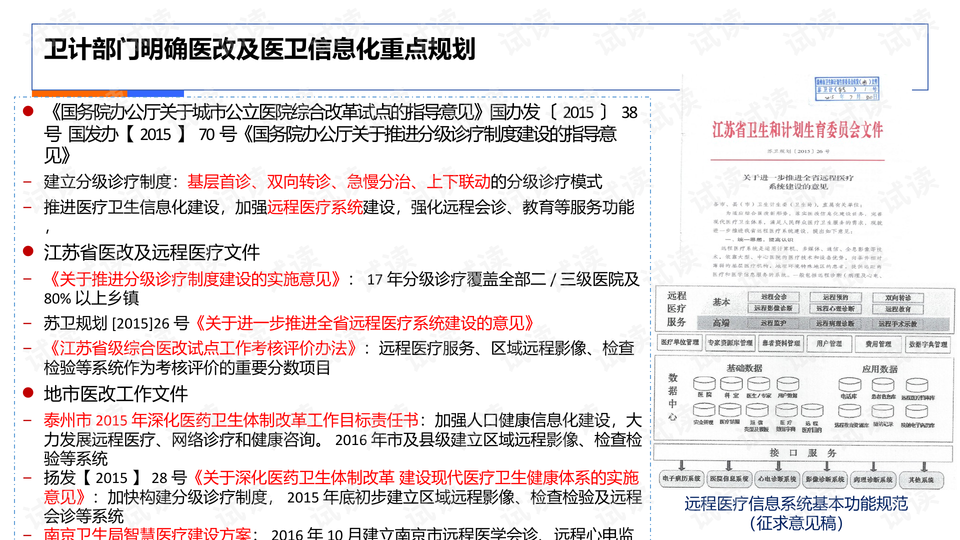Click the heading 地市医改工作文件
960x540 pixels.
point(116,394)
